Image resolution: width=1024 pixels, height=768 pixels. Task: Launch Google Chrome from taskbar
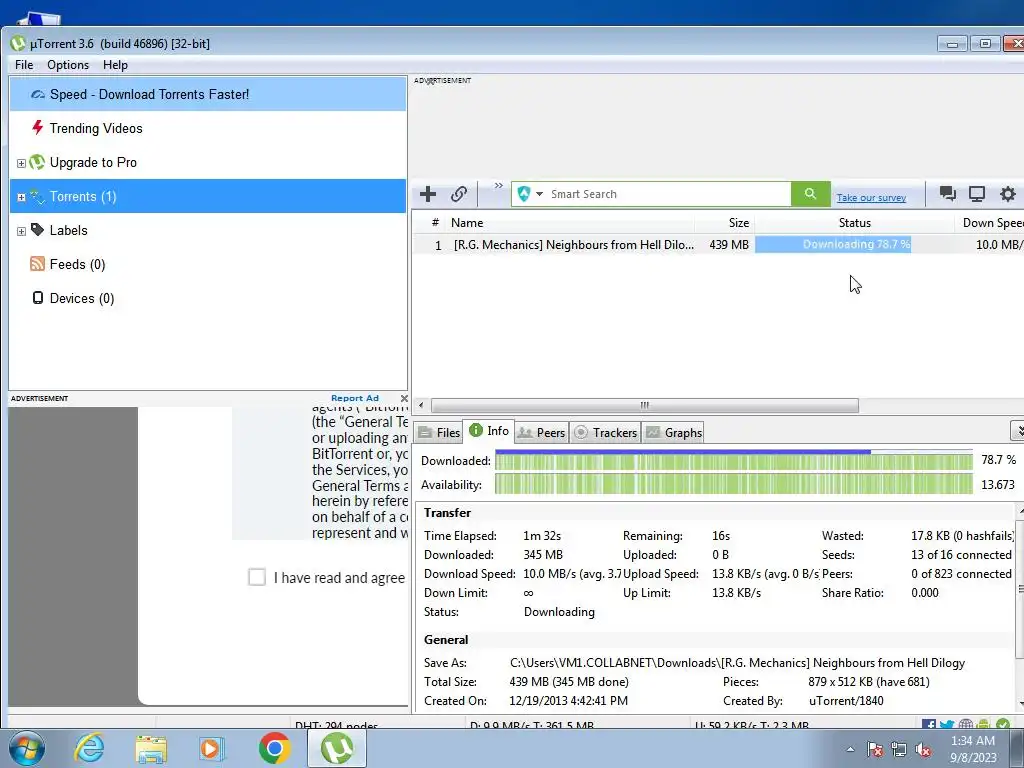point(274,748)
